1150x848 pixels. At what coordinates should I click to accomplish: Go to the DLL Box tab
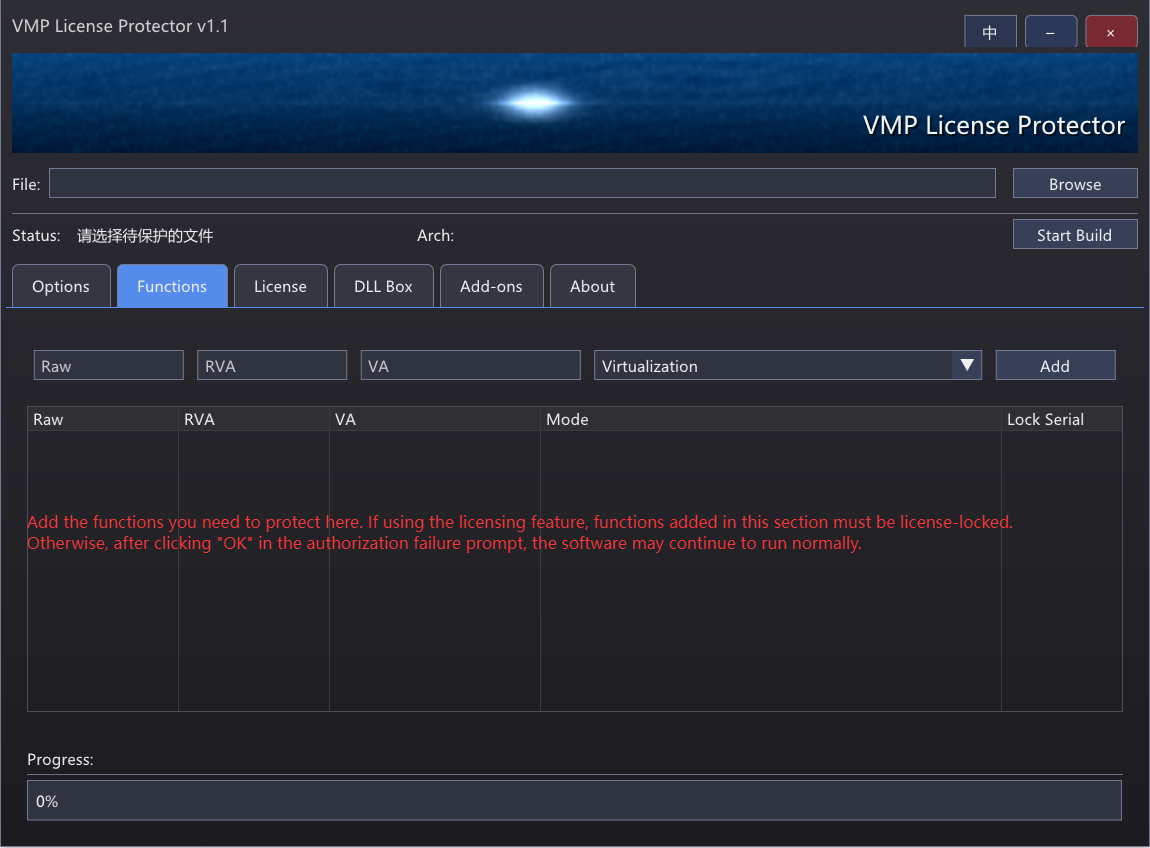coord(383,286)
